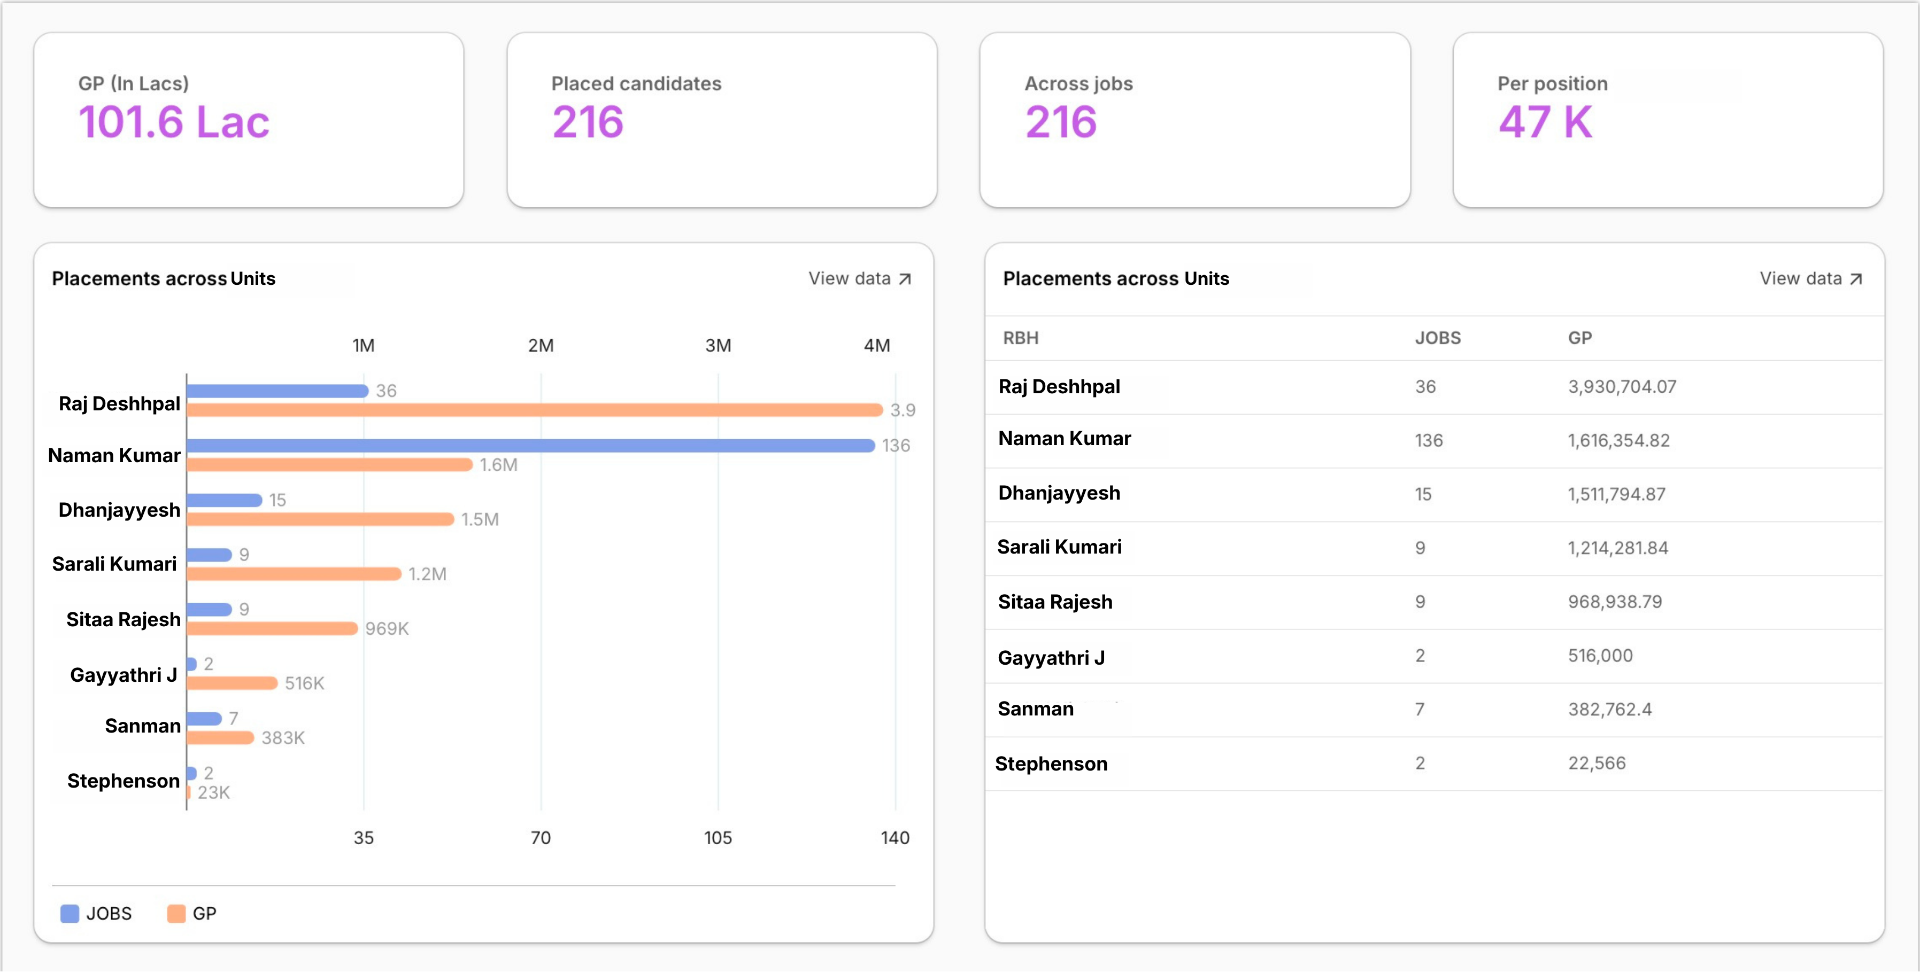Click Naman Kumar label on chart axis
This screenshot has width=1920, height=973.
(x=114, y=456)
